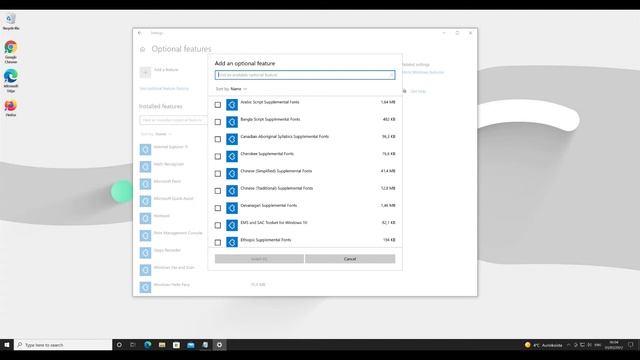The image size is (640, 360).
Task: Click the Windows Fax and Scan icon
Action: (x=145, y=270)
